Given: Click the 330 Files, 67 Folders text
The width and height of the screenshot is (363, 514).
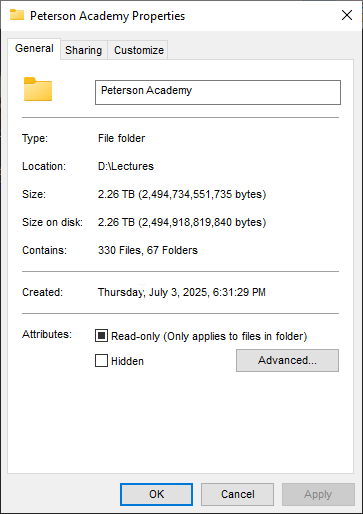Looking at the screenshot, I should (148, 250).
